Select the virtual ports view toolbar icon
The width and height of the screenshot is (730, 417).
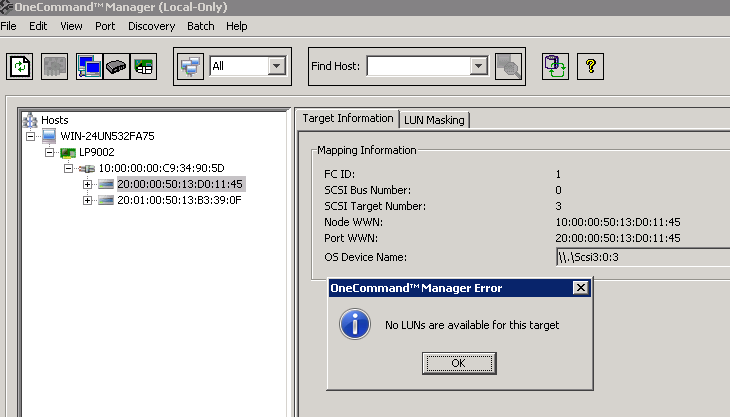[x=143, y=67]
